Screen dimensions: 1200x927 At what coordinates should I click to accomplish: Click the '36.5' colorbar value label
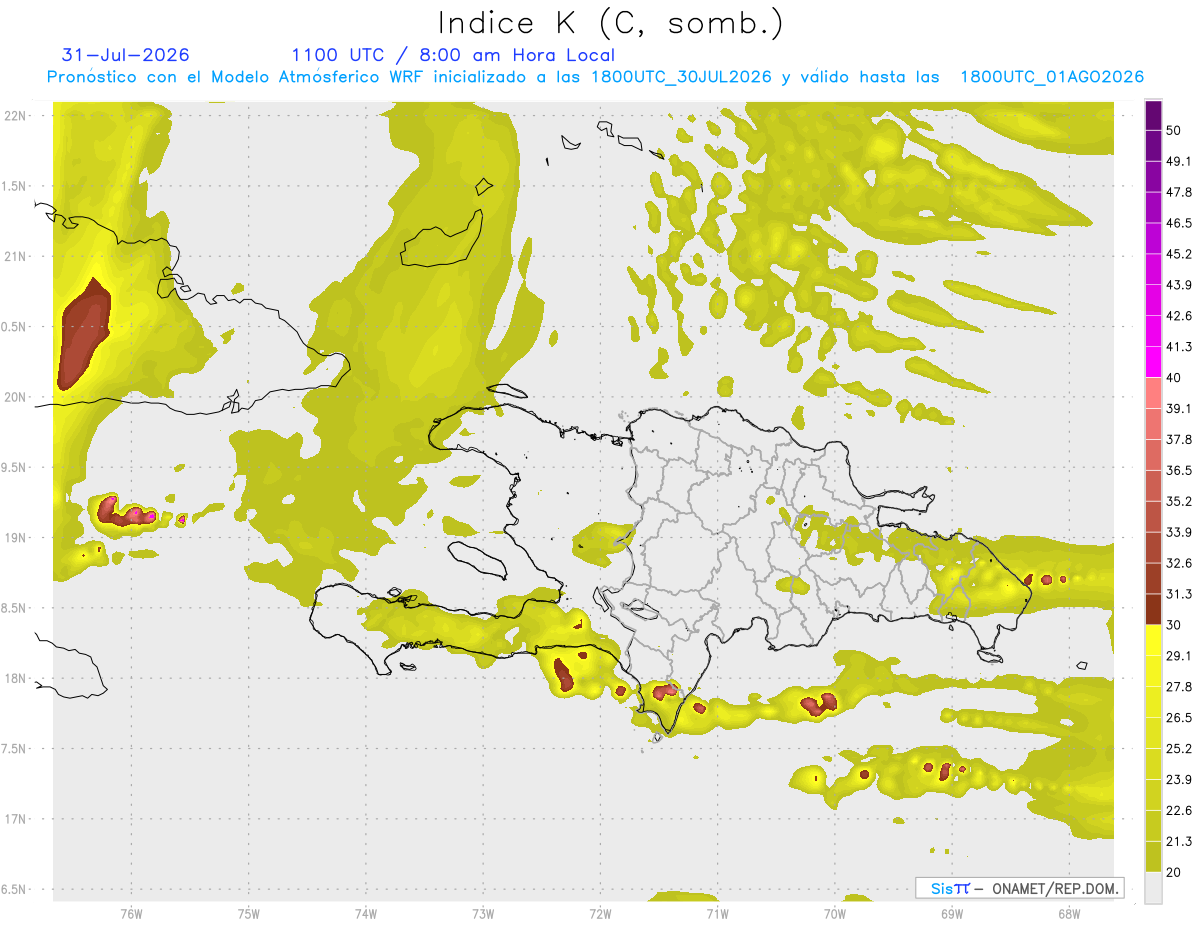1179,470
